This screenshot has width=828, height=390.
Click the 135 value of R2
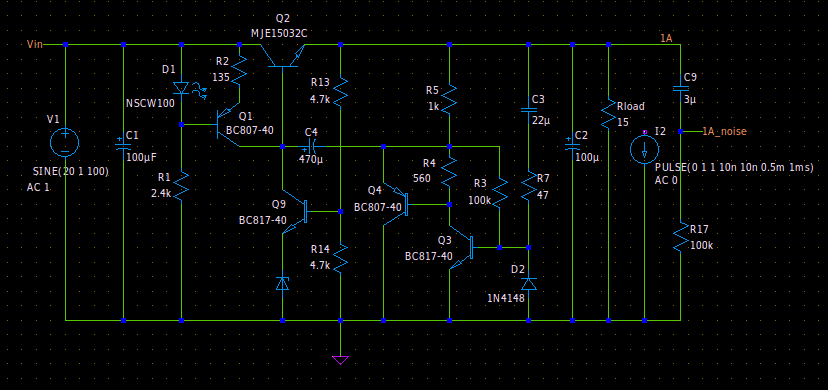pyautogui.click(x=221, y=77)
